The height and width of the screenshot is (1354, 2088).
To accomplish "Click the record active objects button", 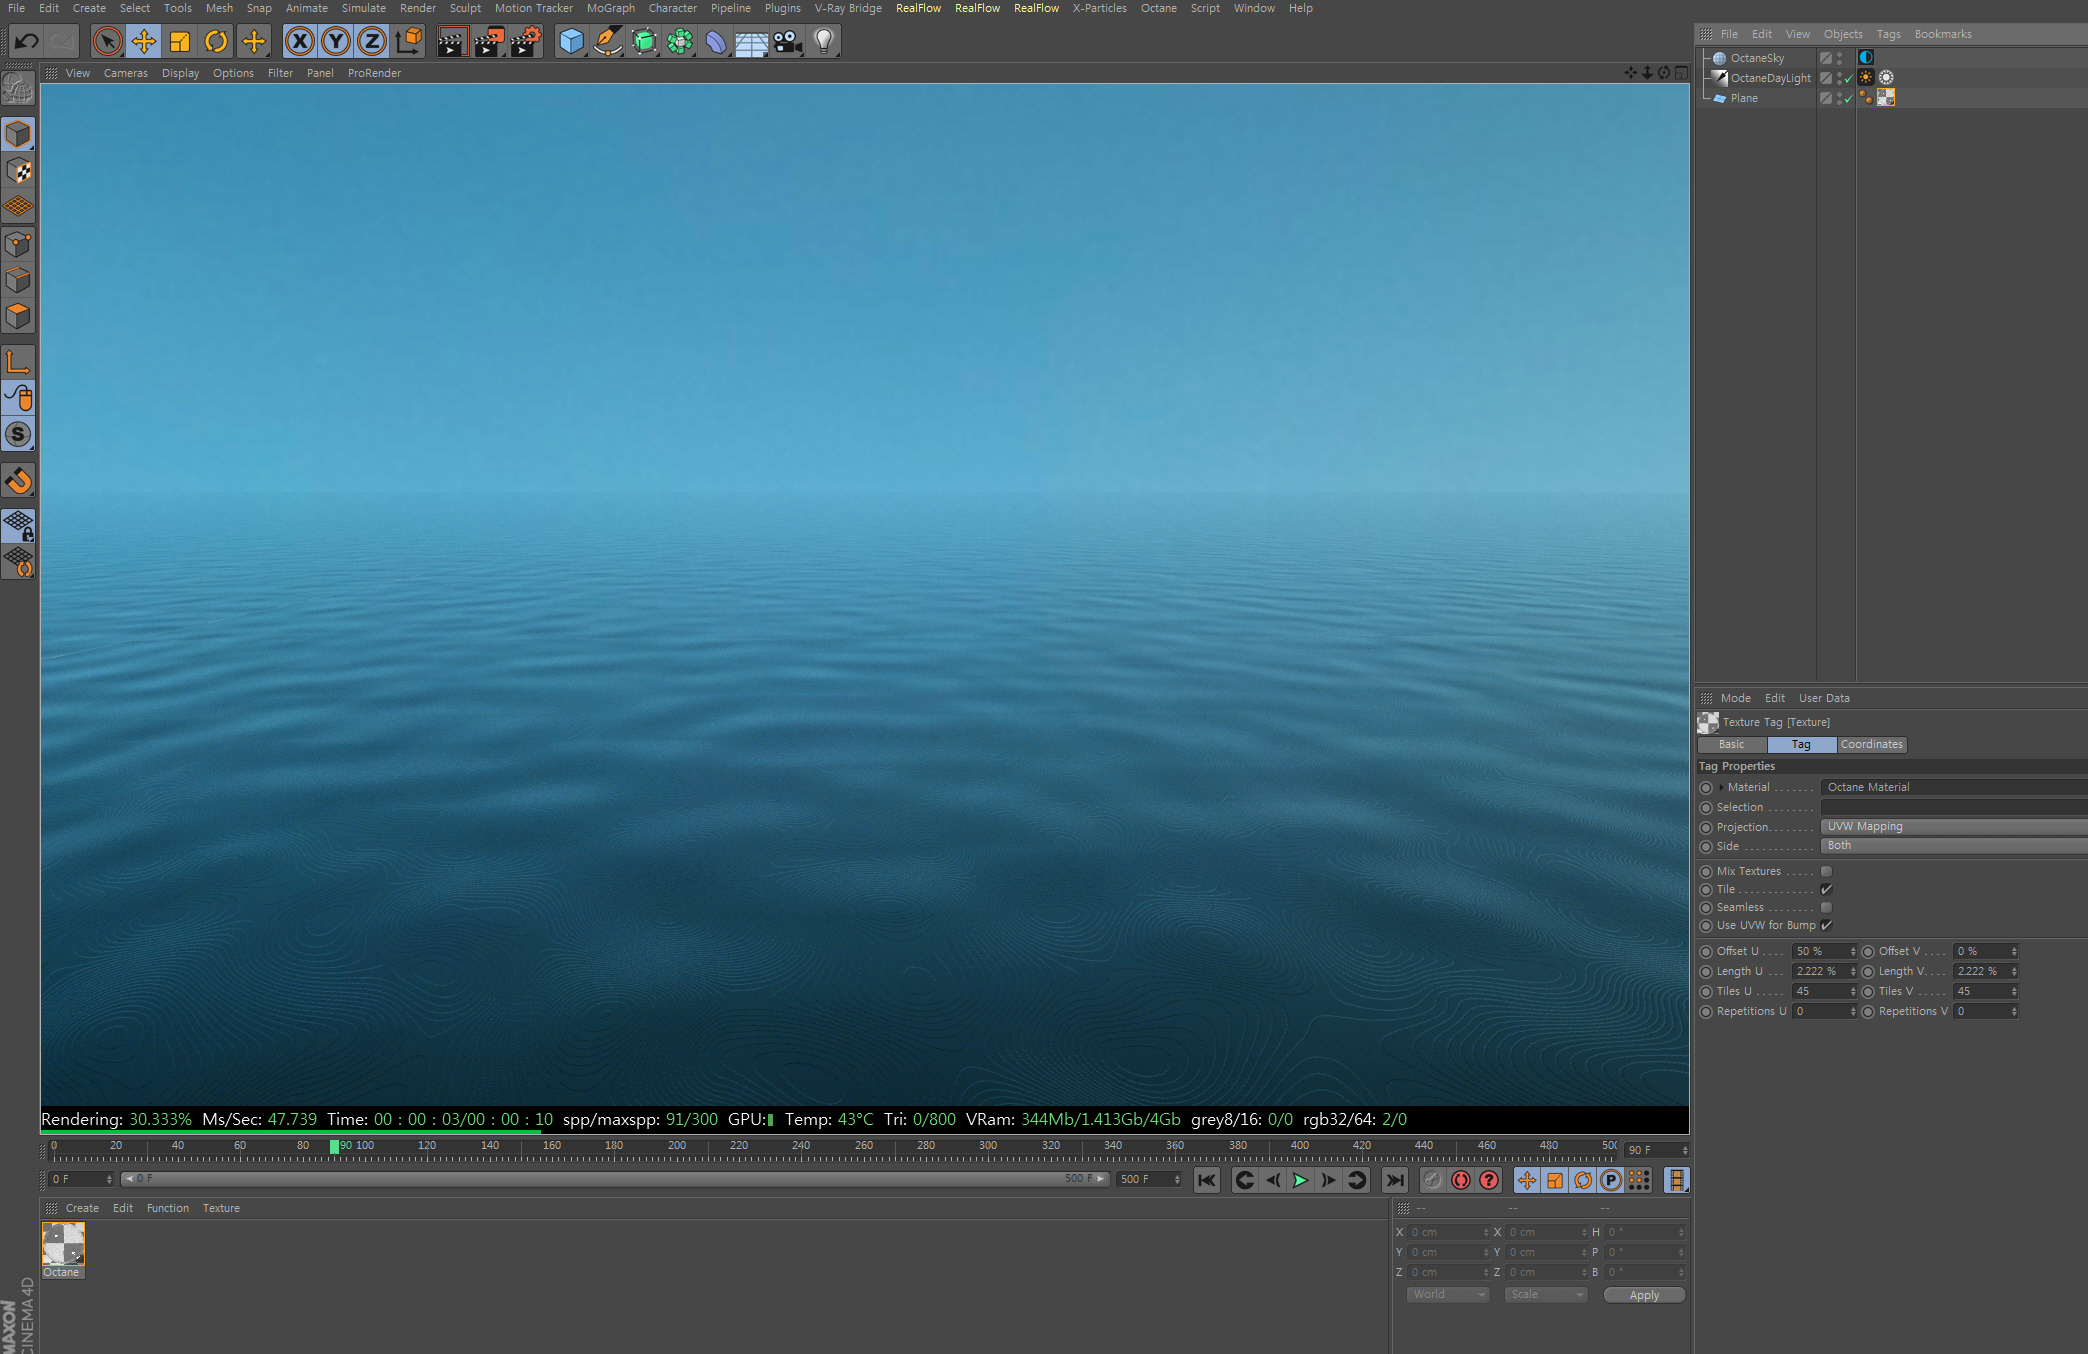I will click(1433, 1180).
